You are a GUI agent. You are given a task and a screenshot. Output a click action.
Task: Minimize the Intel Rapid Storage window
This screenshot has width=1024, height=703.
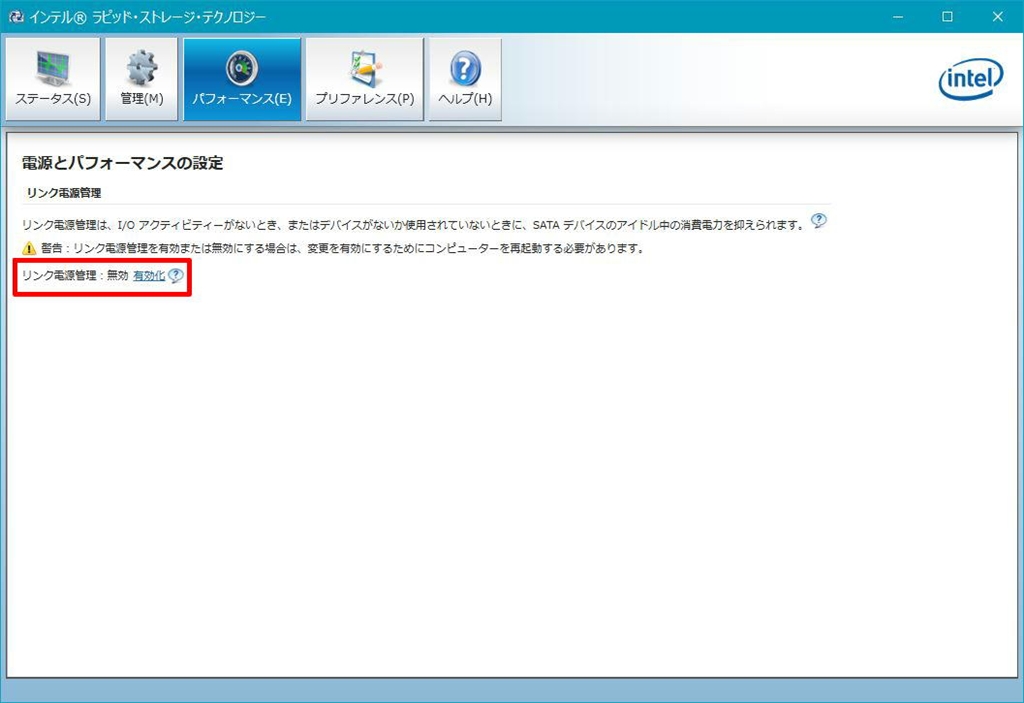898,16
